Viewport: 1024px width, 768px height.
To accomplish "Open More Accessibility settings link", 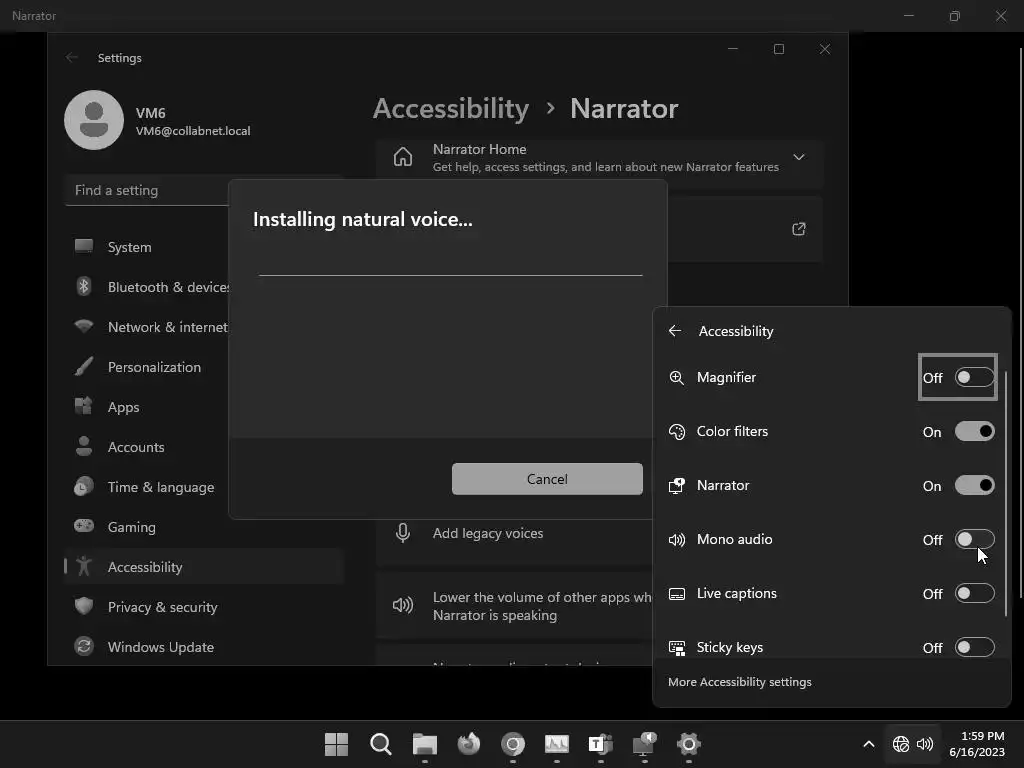I will pyautogui.click(x=739, y=682).
